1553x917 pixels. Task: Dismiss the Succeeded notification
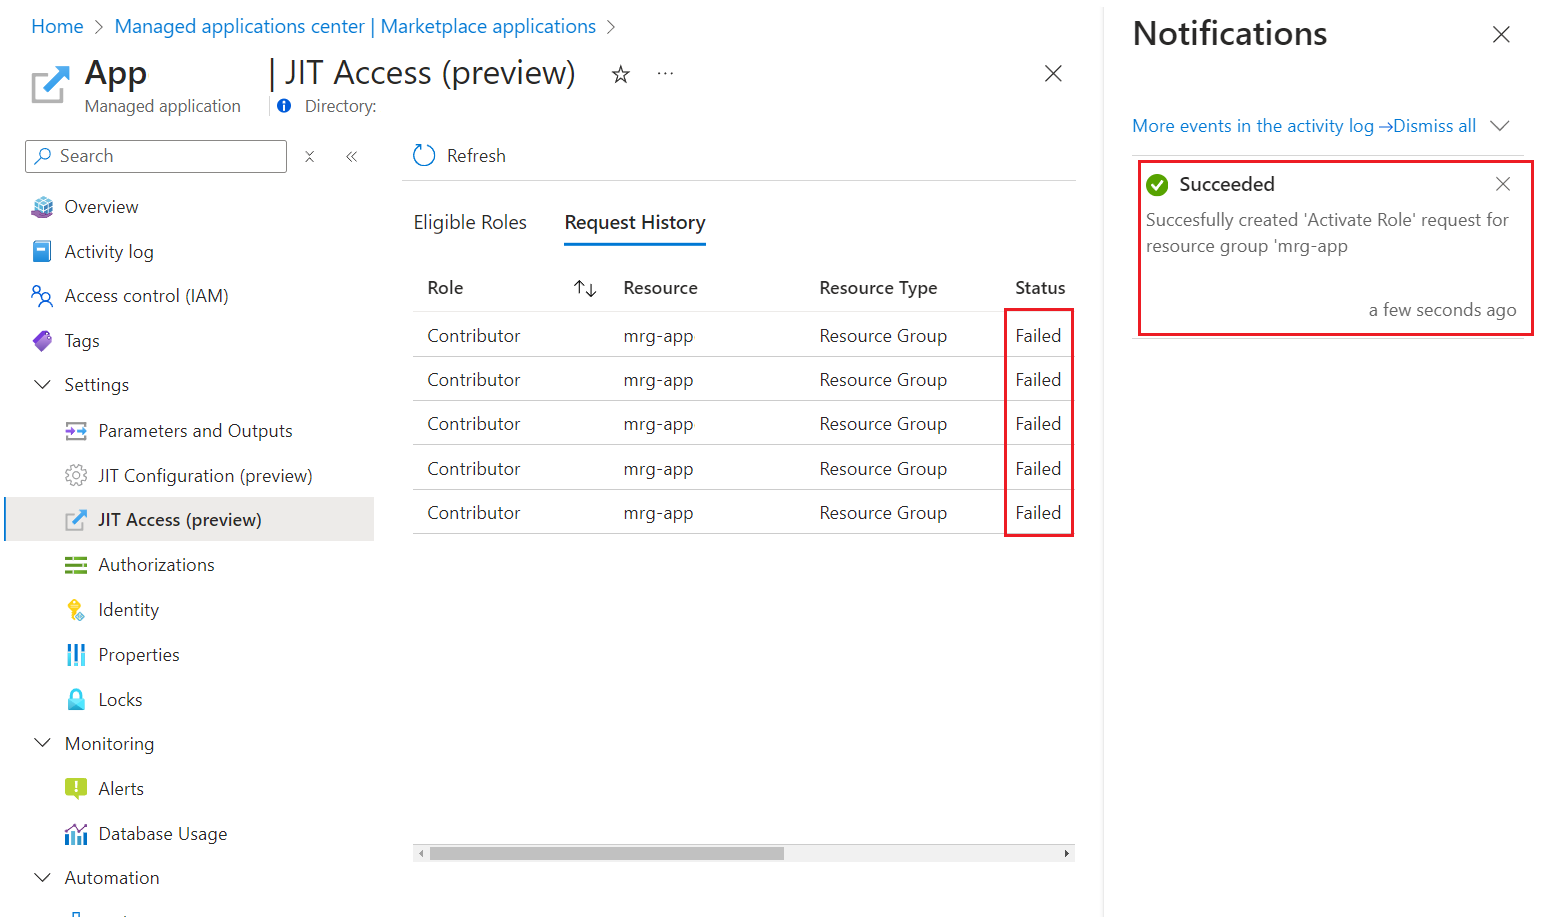click(1503, 184)
